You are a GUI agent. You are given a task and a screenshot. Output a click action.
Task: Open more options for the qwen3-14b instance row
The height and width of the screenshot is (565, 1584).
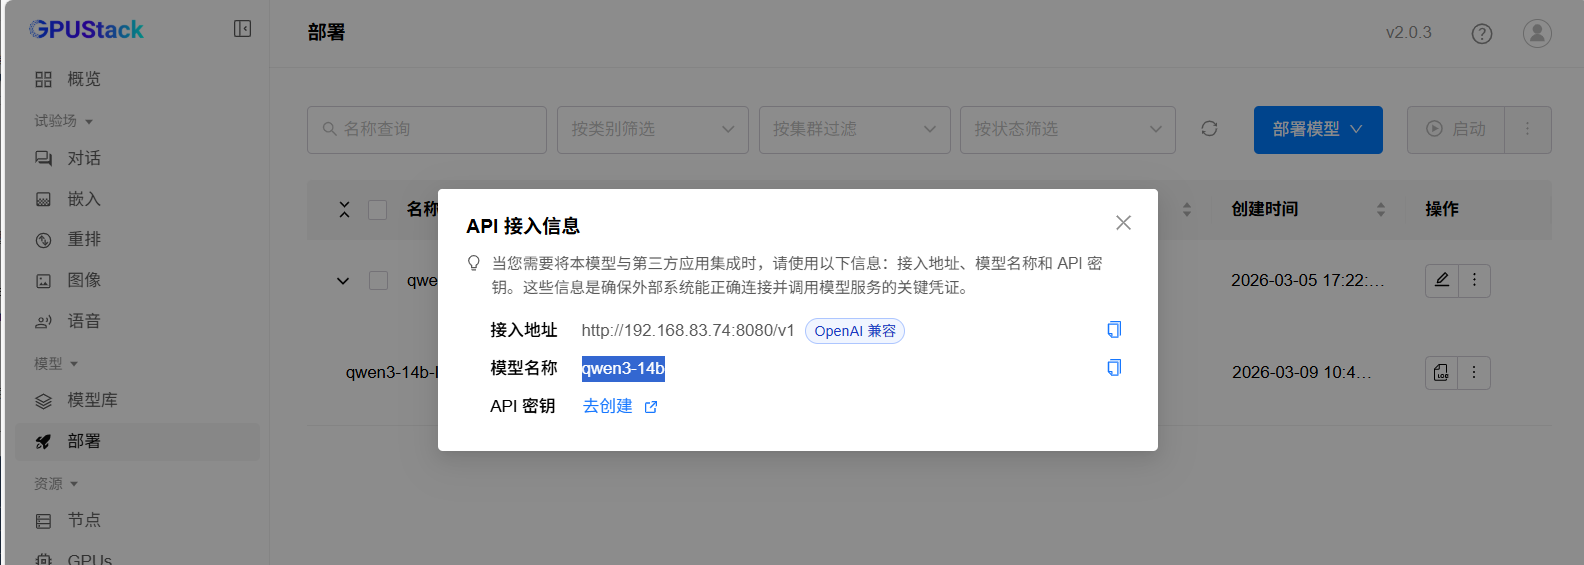point(1474,373)
